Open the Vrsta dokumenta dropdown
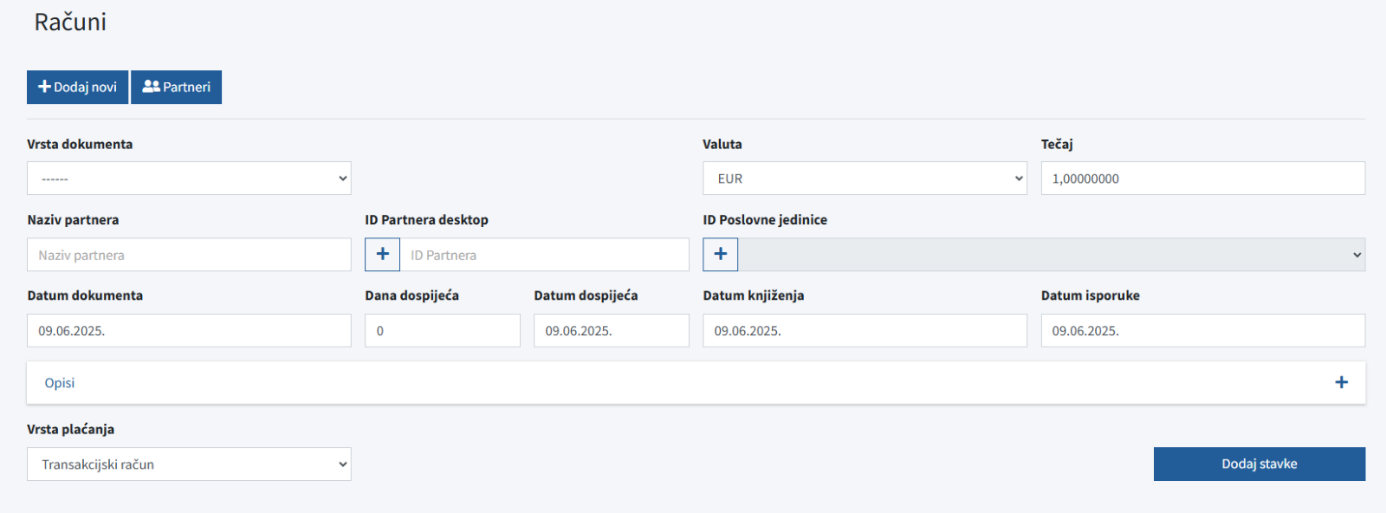 click(x=189, y=178)
